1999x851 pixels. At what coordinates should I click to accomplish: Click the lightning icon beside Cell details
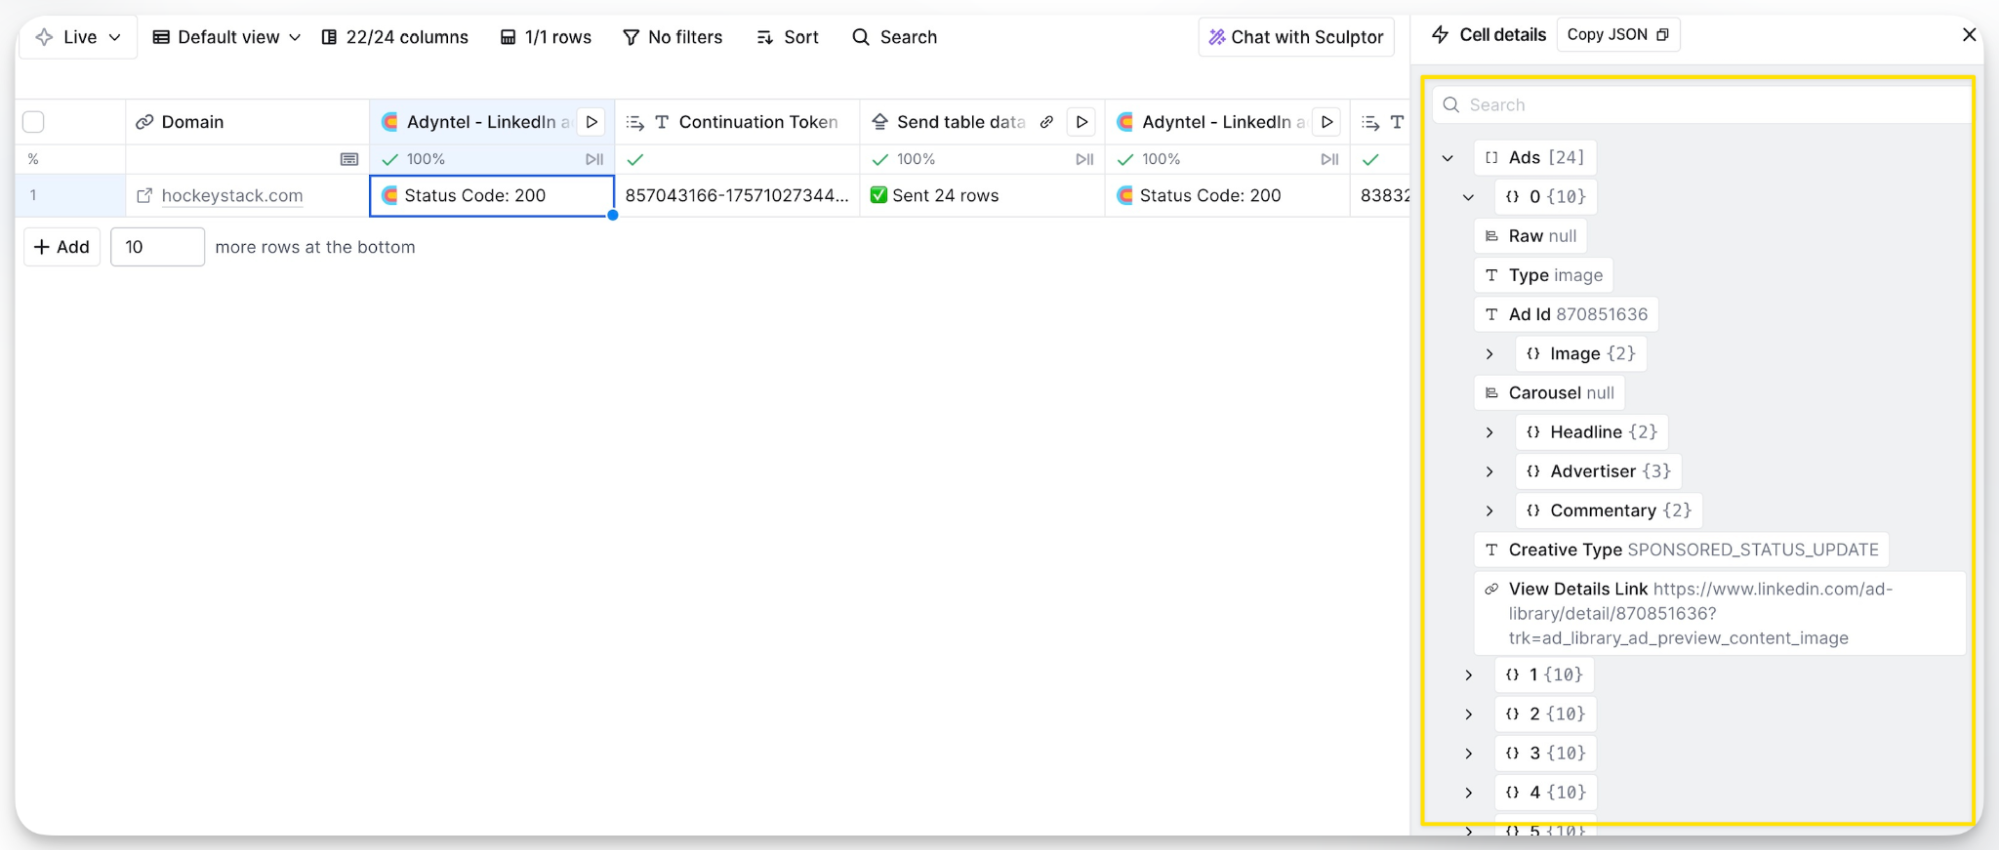1440,34
